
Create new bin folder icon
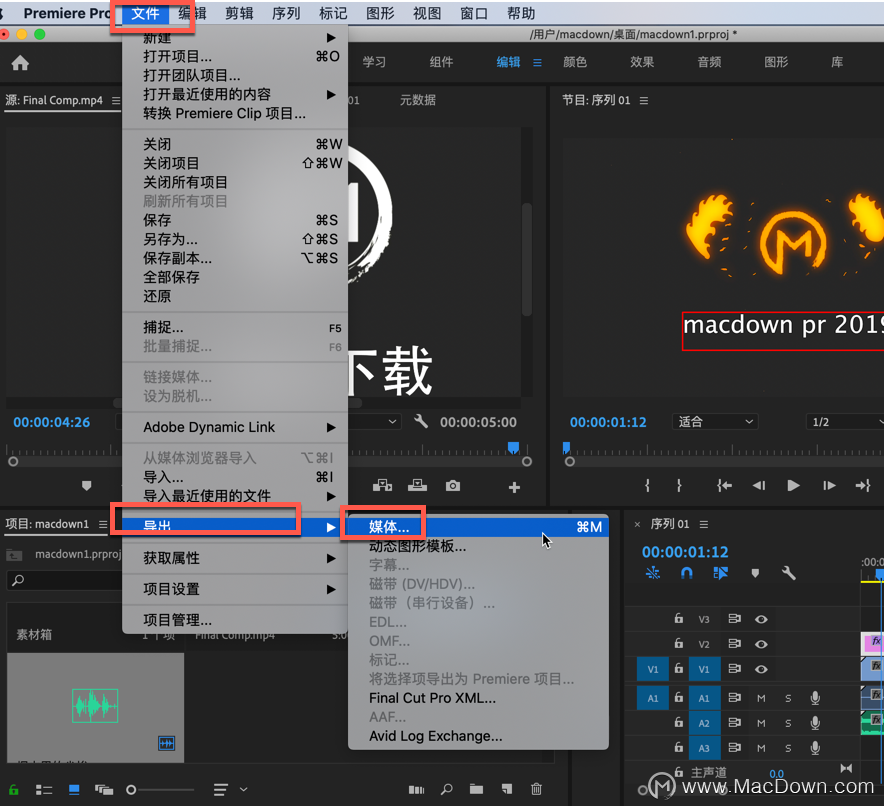pyautogui.click(x=476, y=789)
